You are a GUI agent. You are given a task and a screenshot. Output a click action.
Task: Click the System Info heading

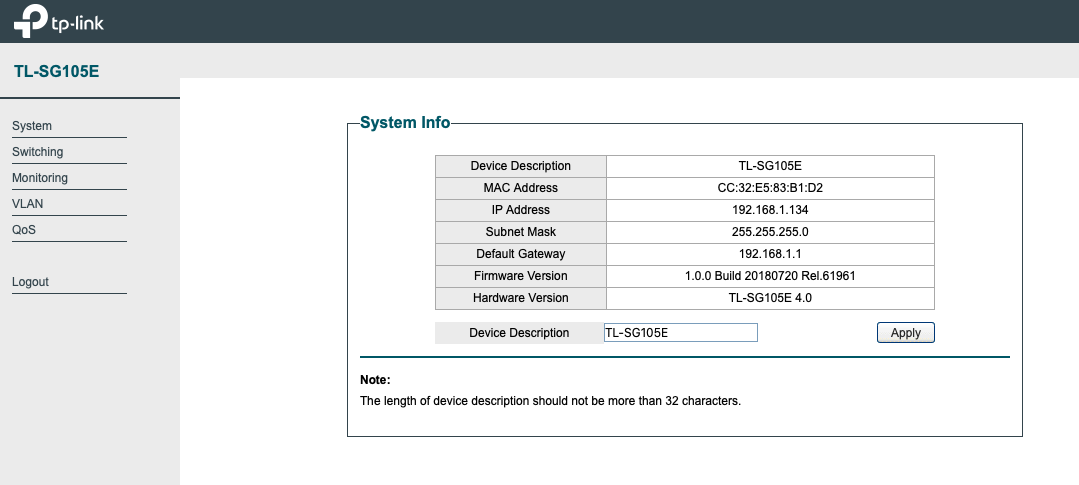pyautogui.click(x=405, y=122)
